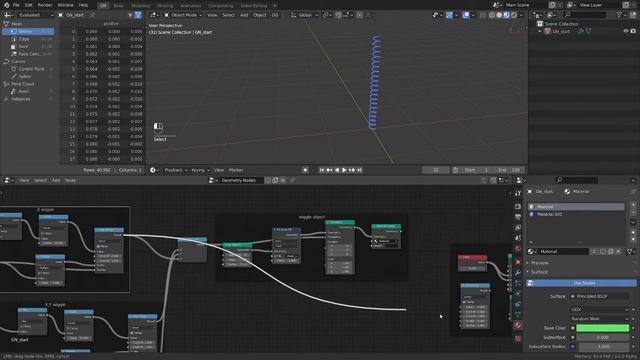Switch to wireframe shading mode
This screenshot has width=640, height=360.
point(492,15)
